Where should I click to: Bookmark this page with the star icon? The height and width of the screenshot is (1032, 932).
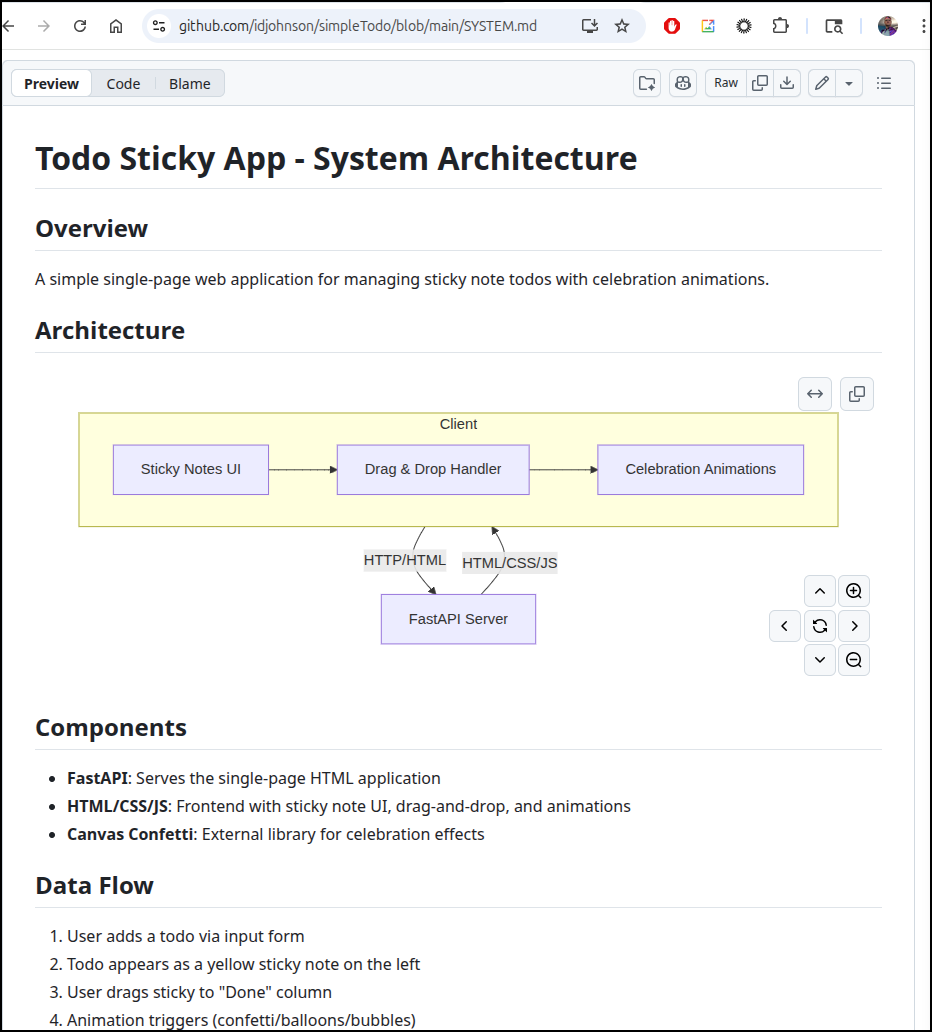(622, 26)
